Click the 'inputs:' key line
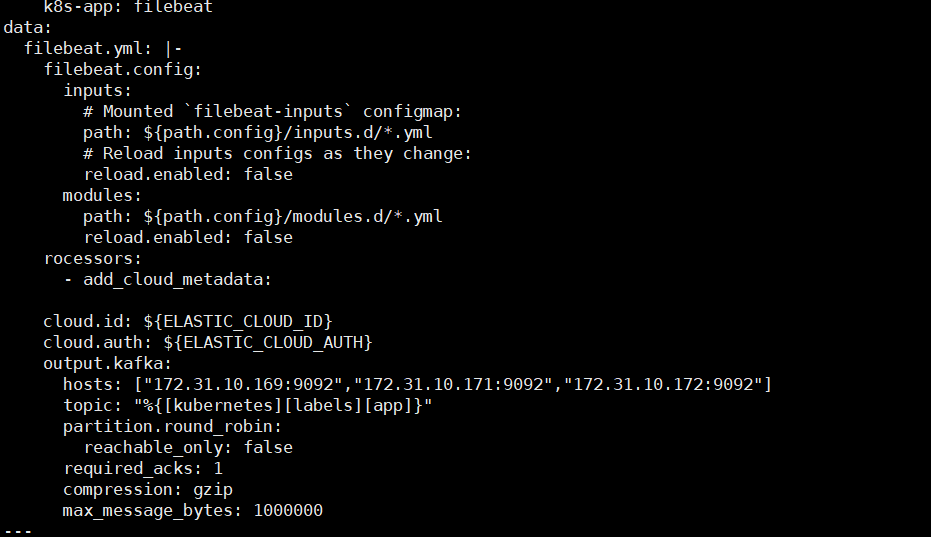Image resolution: width=931 pixels, height=537 pixels. (97, 91)
